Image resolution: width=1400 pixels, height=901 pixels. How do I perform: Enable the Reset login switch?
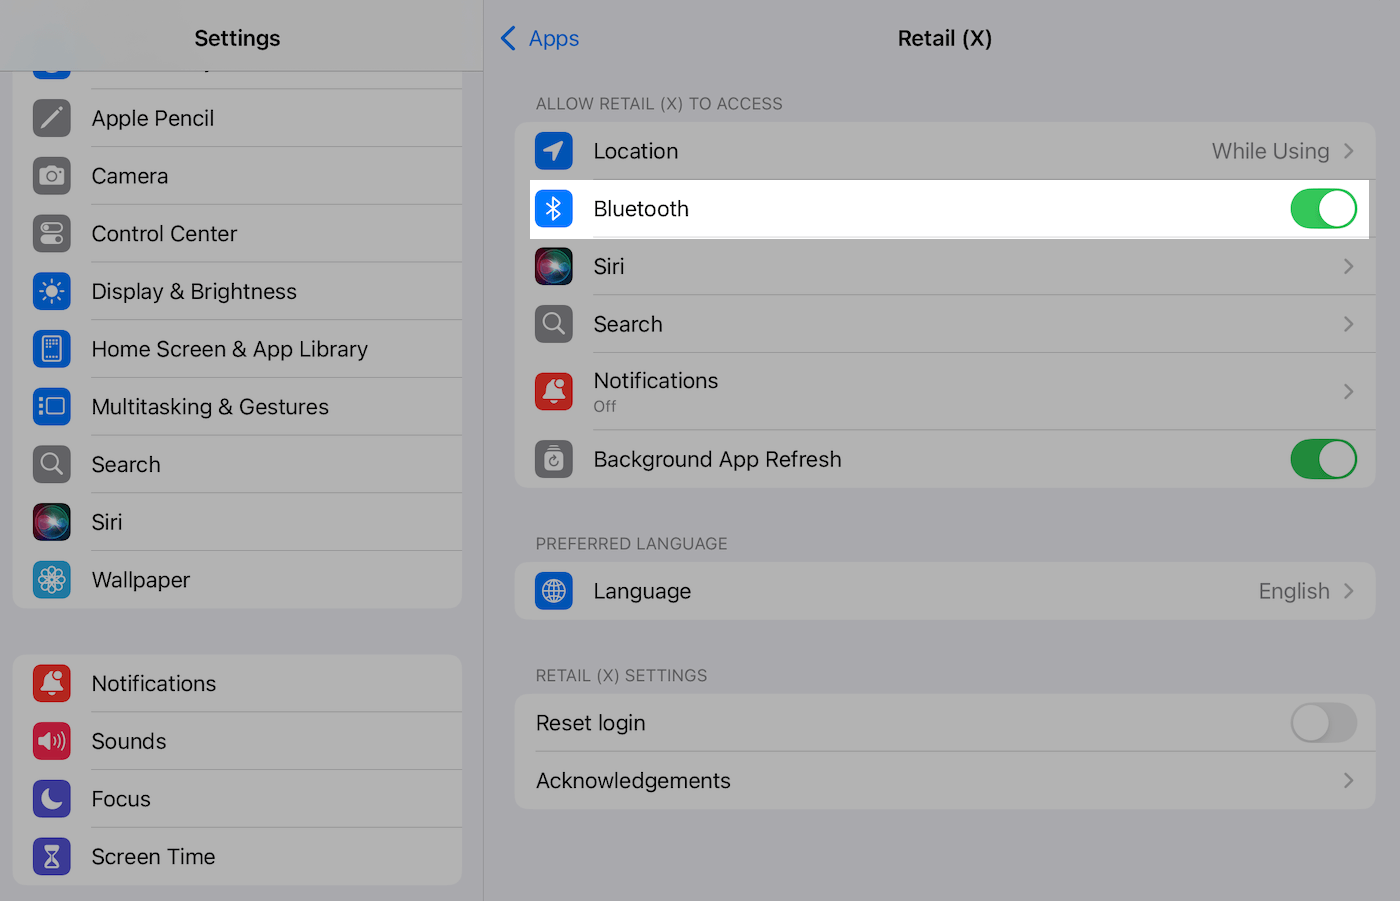(x=1323, y=723)
